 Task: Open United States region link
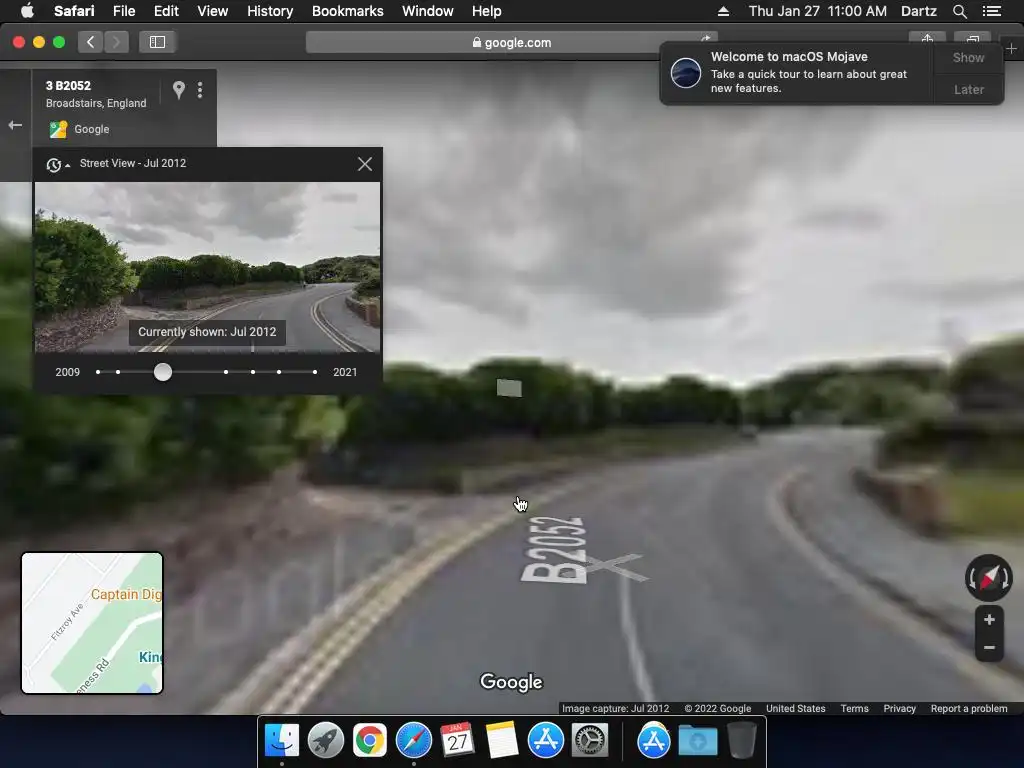tap(795, 709)
